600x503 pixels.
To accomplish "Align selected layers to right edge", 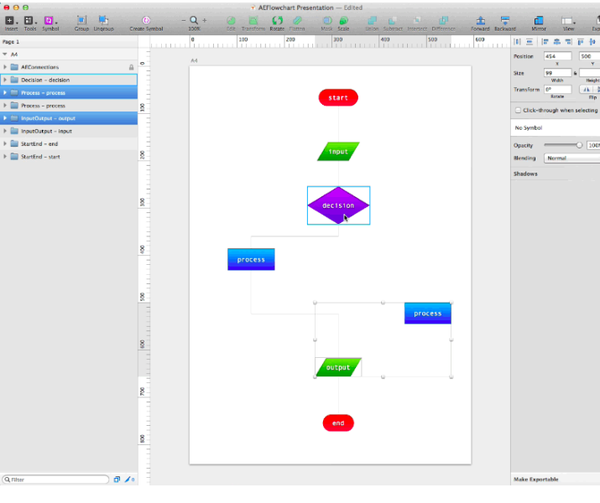I will [569, 42].
